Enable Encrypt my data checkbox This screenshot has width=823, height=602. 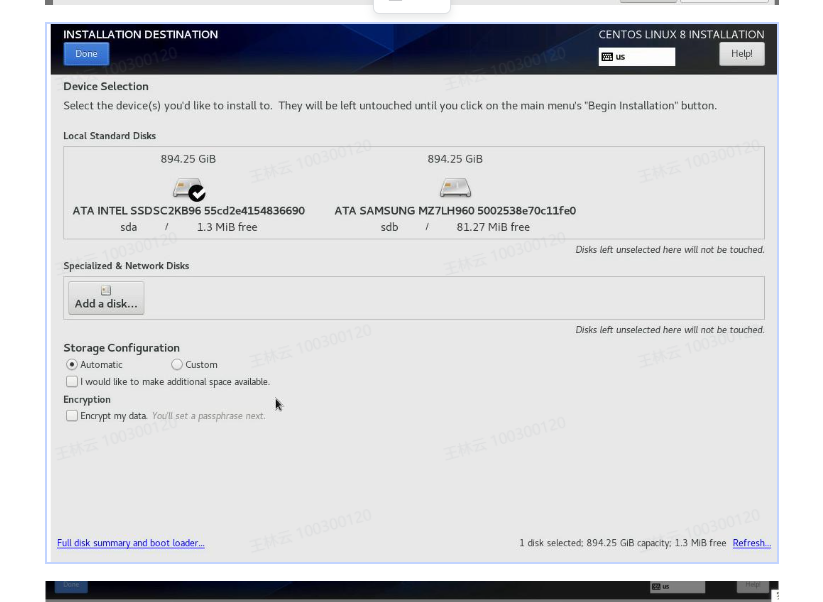click(x=72, y=416)
